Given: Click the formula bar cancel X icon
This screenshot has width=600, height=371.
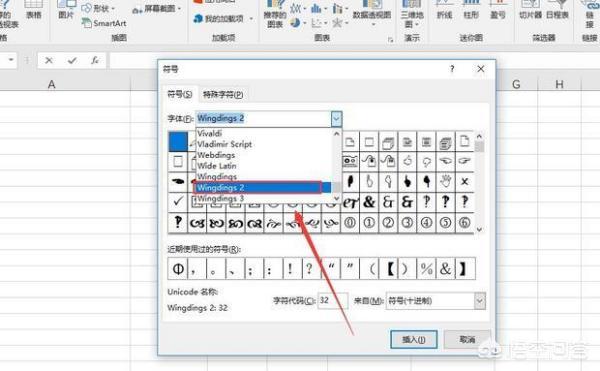Looking at the screenshot, I should coord(49,60).
